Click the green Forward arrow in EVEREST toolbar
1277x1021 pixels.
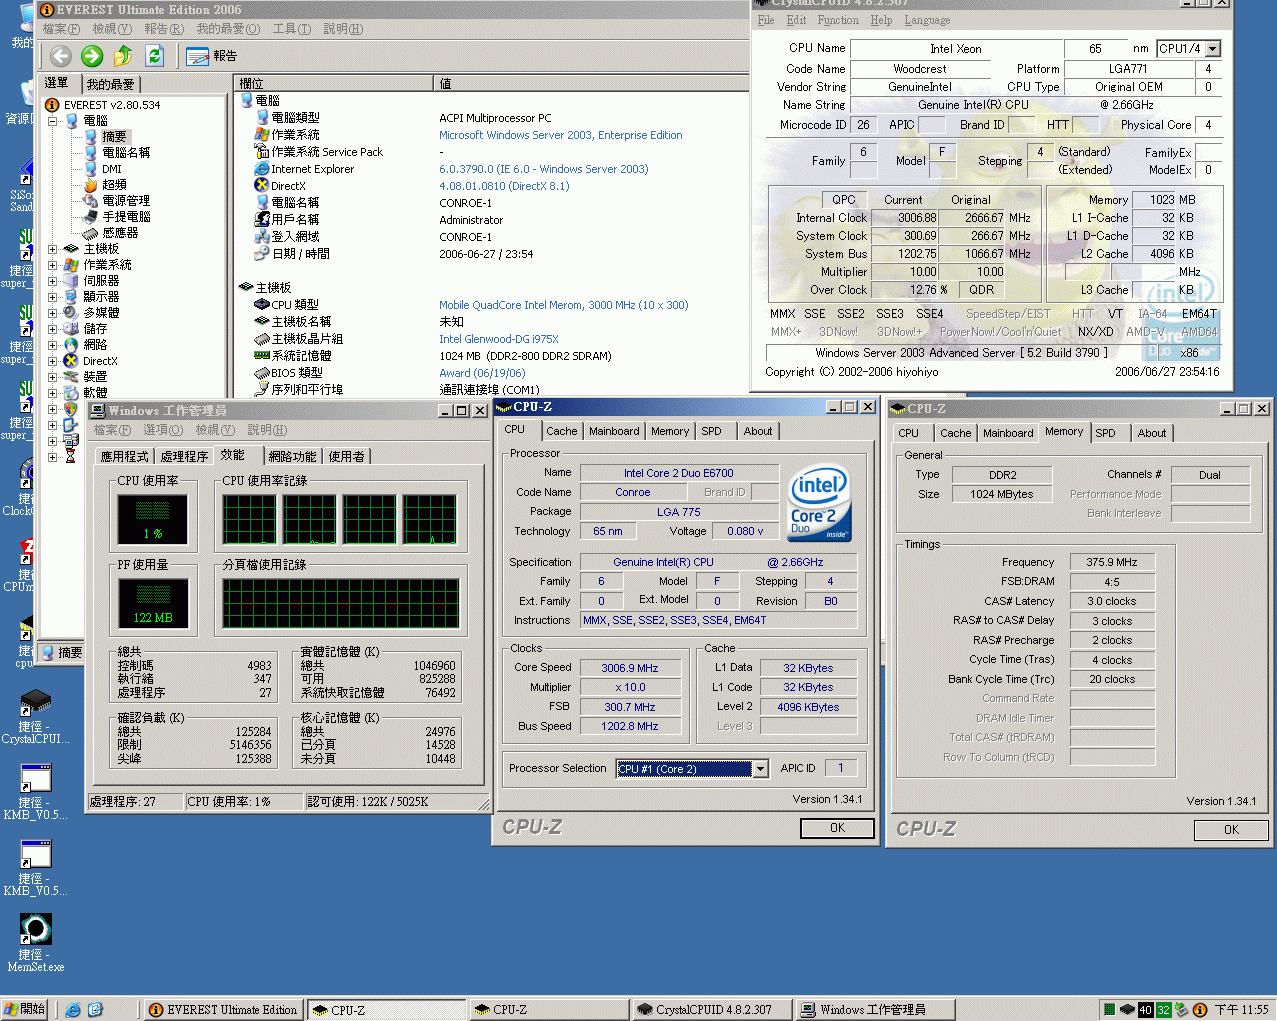[x=92, y=56]
